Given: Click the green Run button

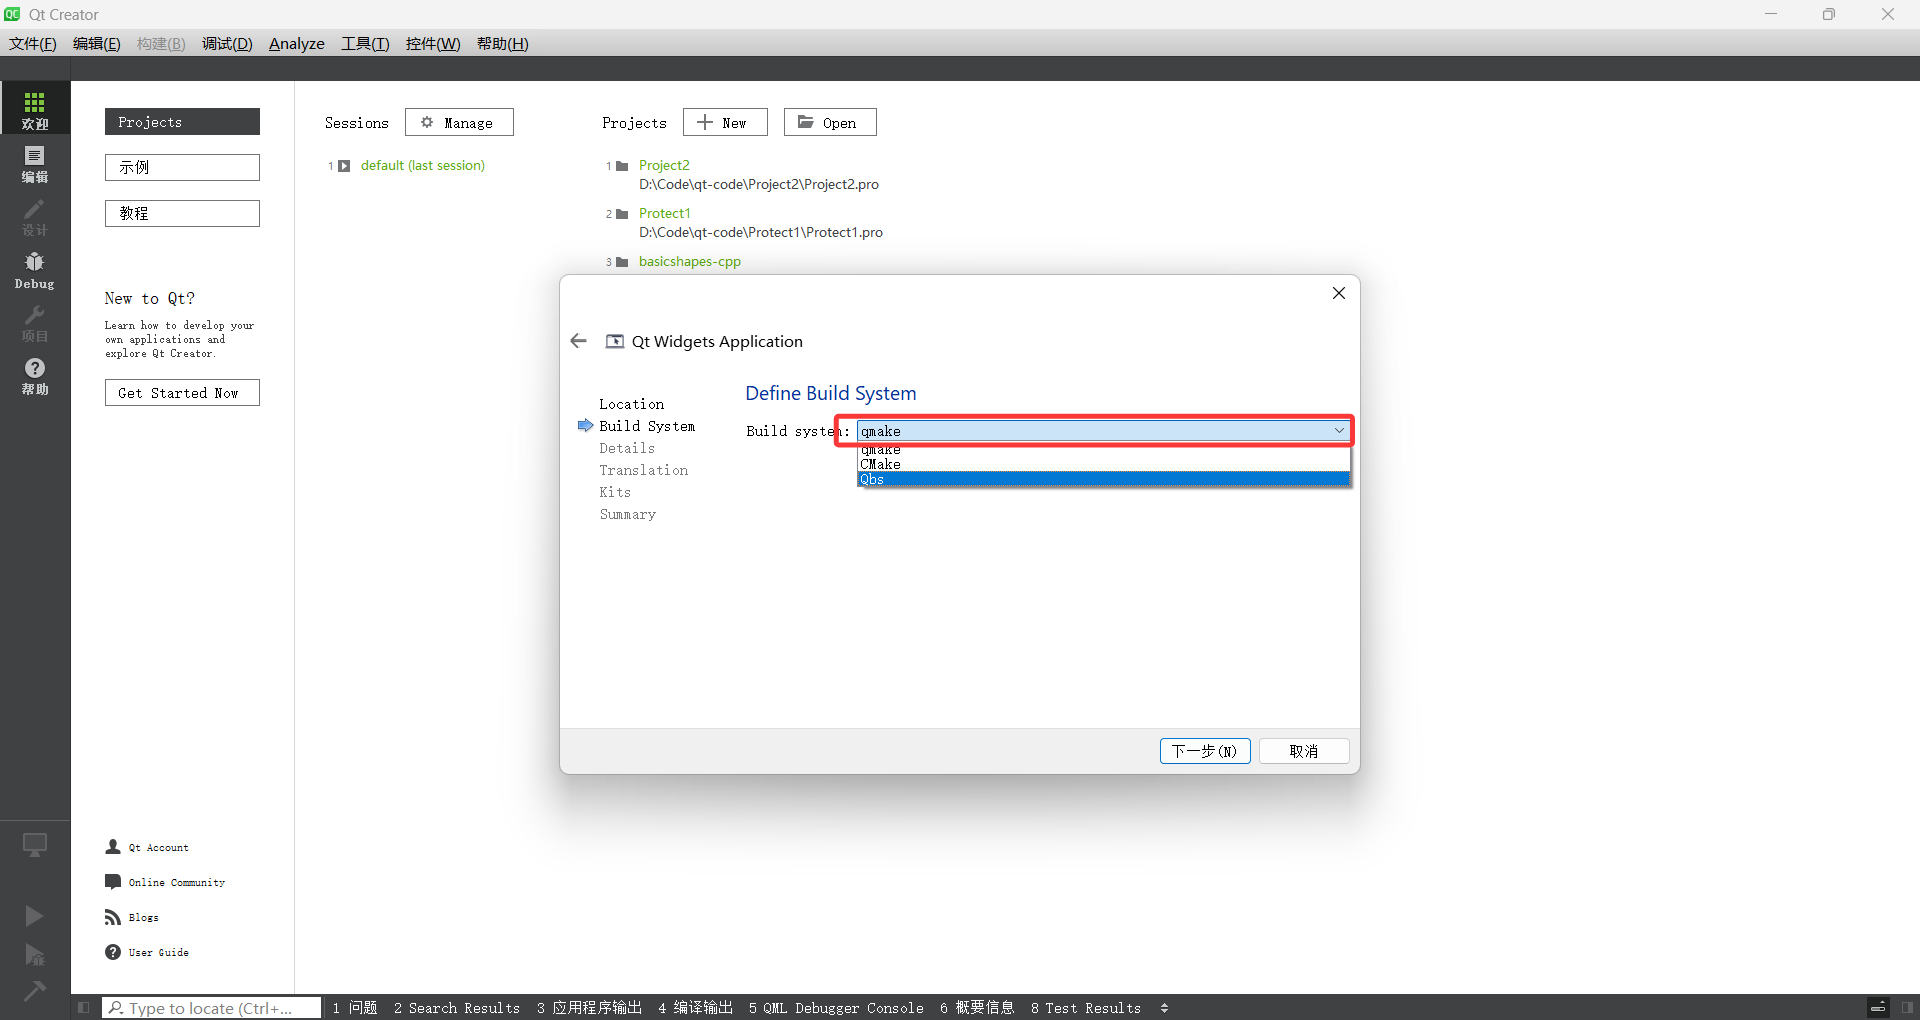Looking at the screenshot, I should point(34,916).
